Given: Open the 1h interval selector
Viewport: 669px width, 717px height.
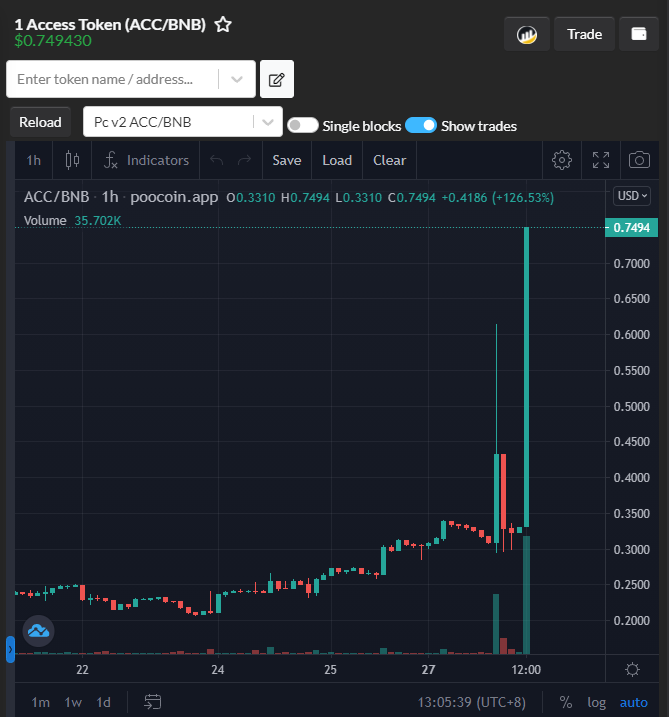Looking at the screenshot, I should tap(33, 161).
